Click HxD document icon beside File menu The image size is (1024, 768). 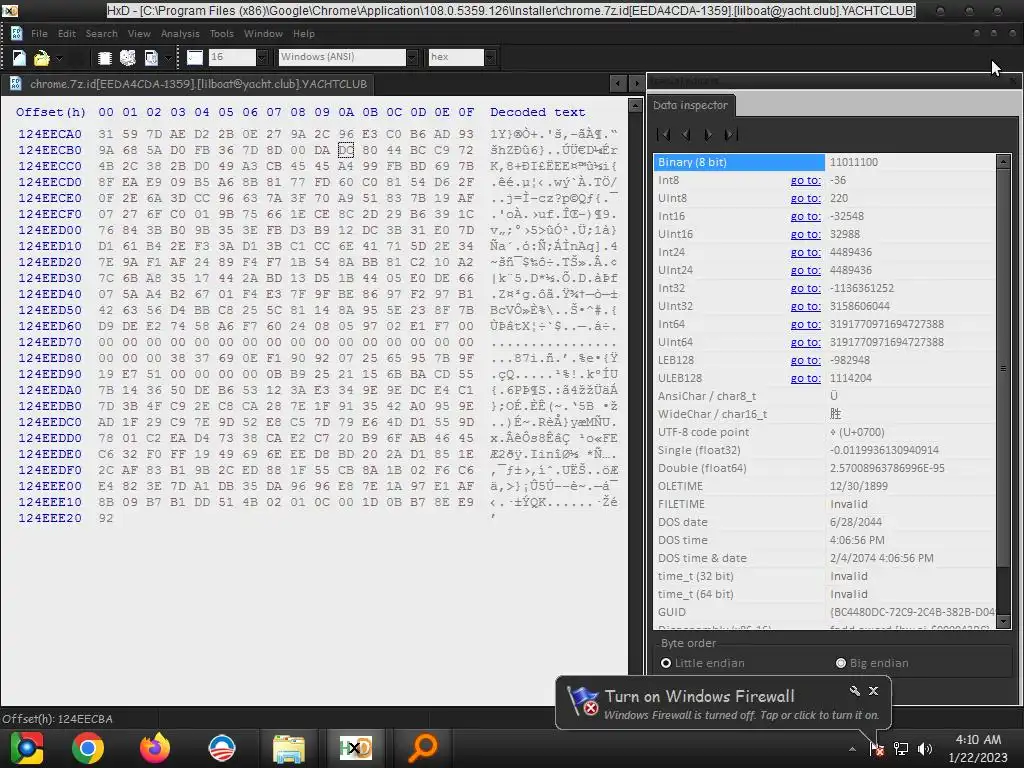tap(16, 33)
